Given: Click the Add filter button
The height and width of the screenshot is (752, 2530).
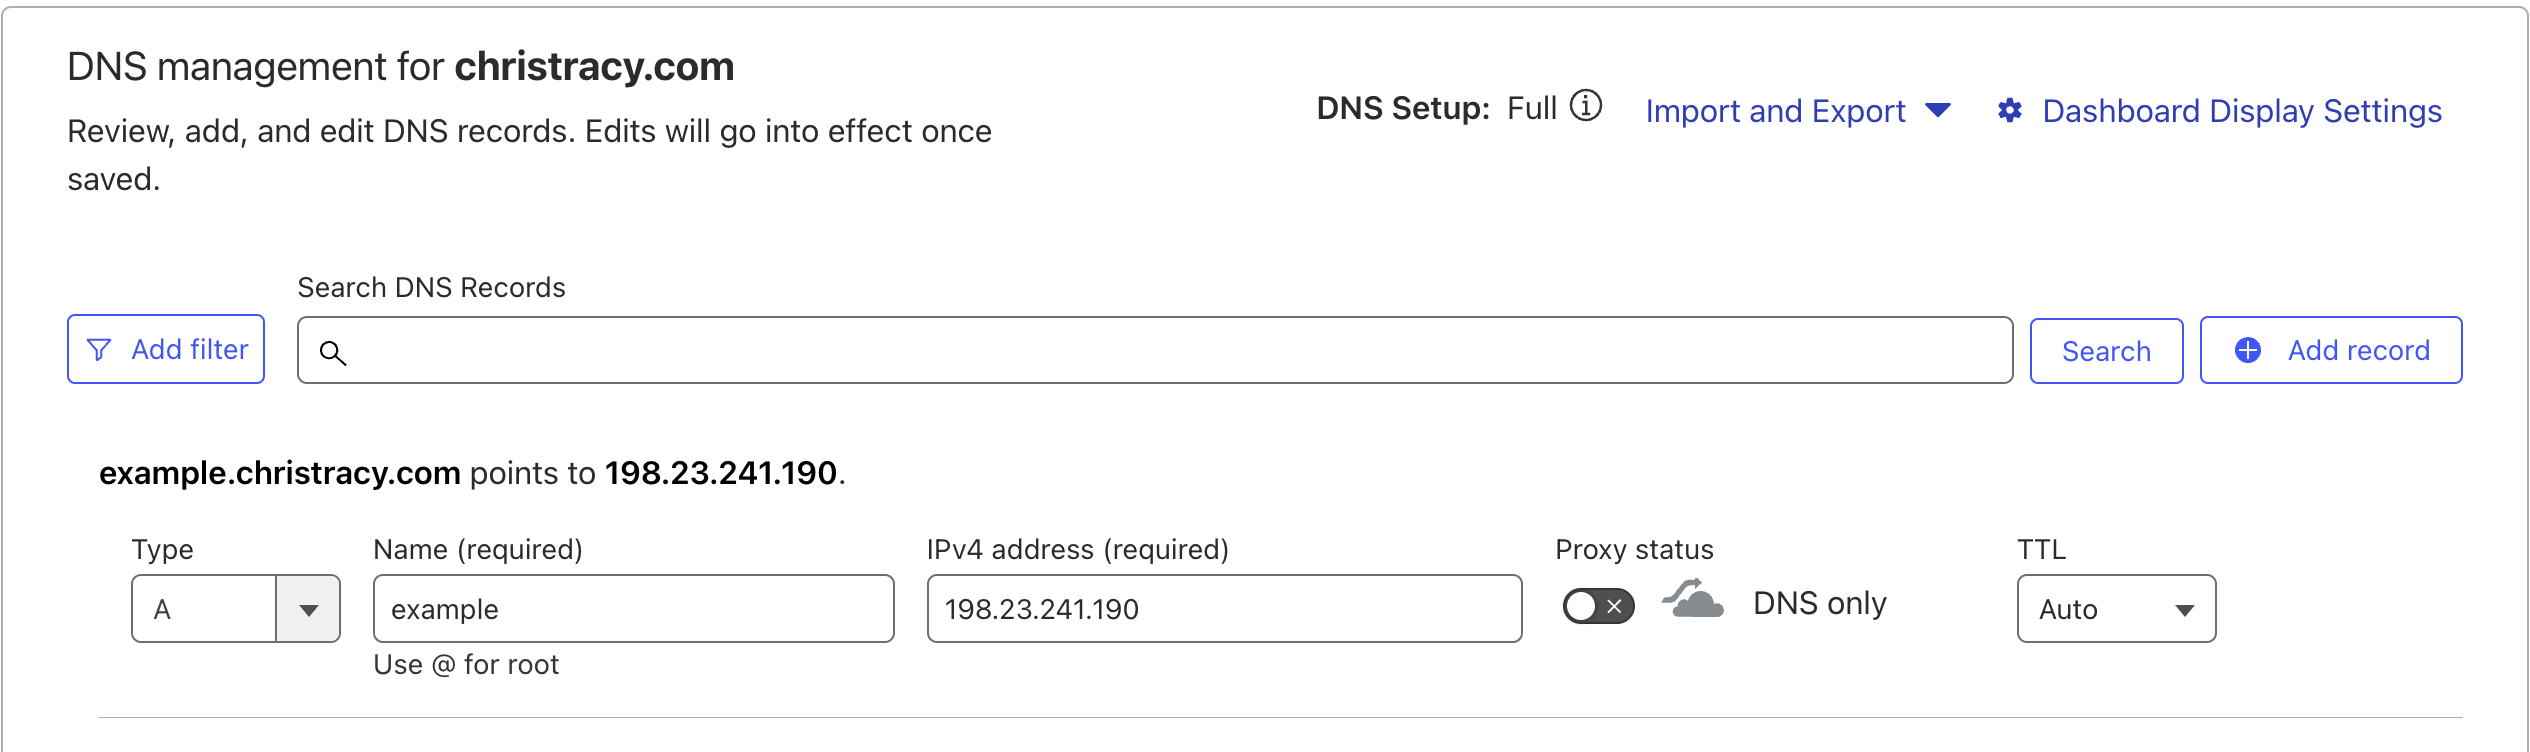Looking at the screenshot, I should coord(166,349).
